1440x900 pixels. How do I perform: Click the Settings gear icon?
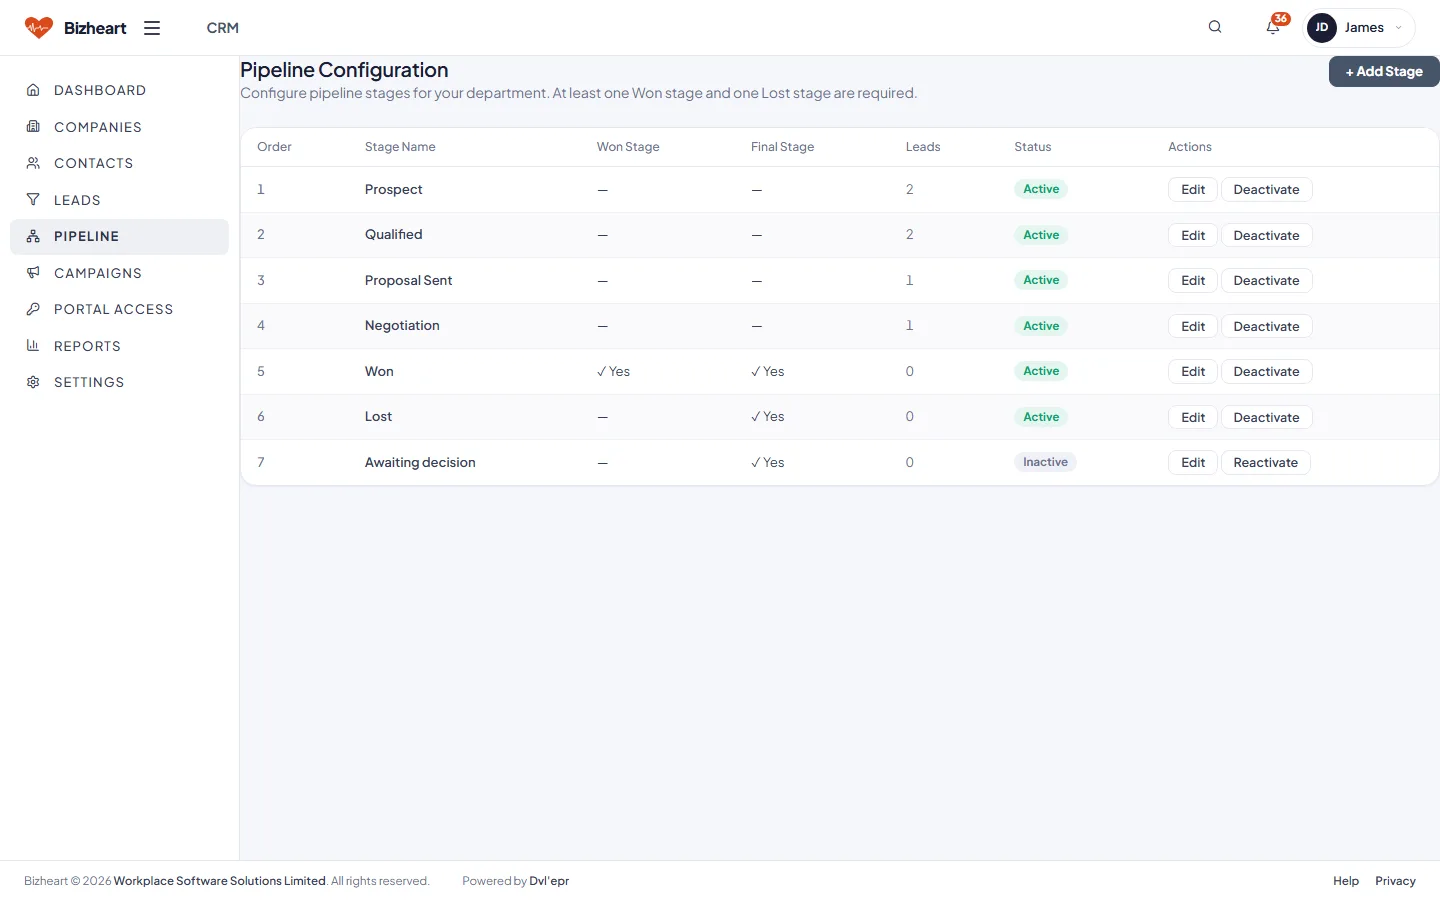pyautogui.click(x=33, y=382)
